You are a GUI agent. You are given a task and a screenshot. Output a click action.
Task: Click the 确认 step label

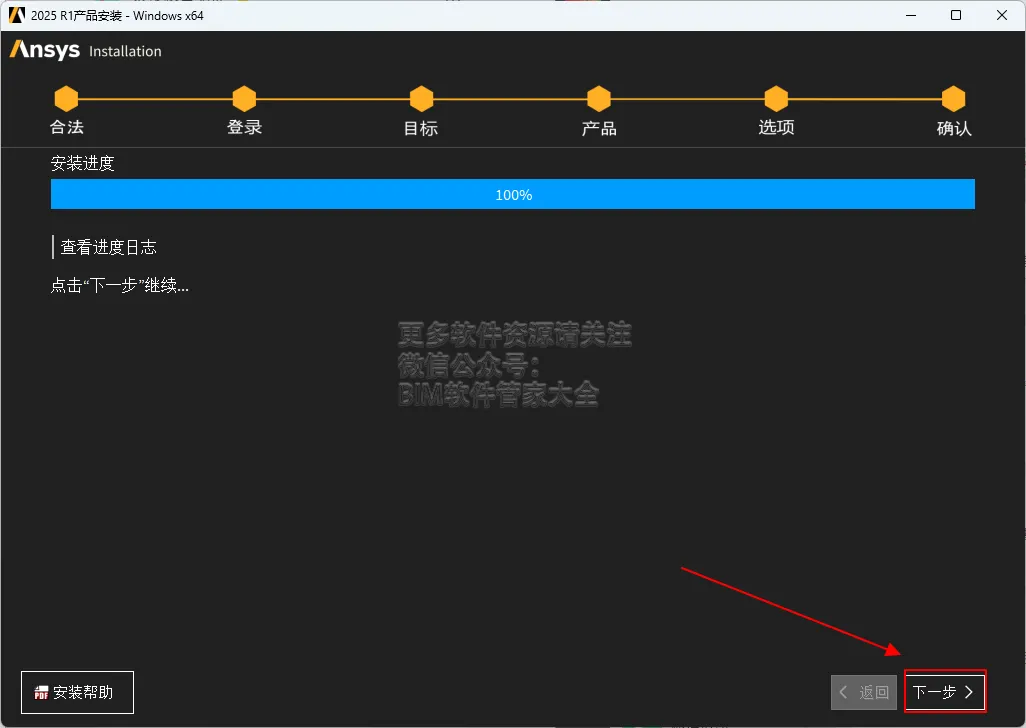pos(953,128)
